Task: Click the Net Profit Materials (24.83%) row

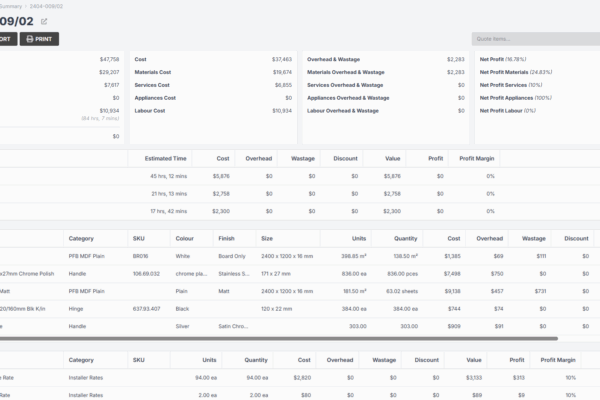Action: [x=518, y=72]
